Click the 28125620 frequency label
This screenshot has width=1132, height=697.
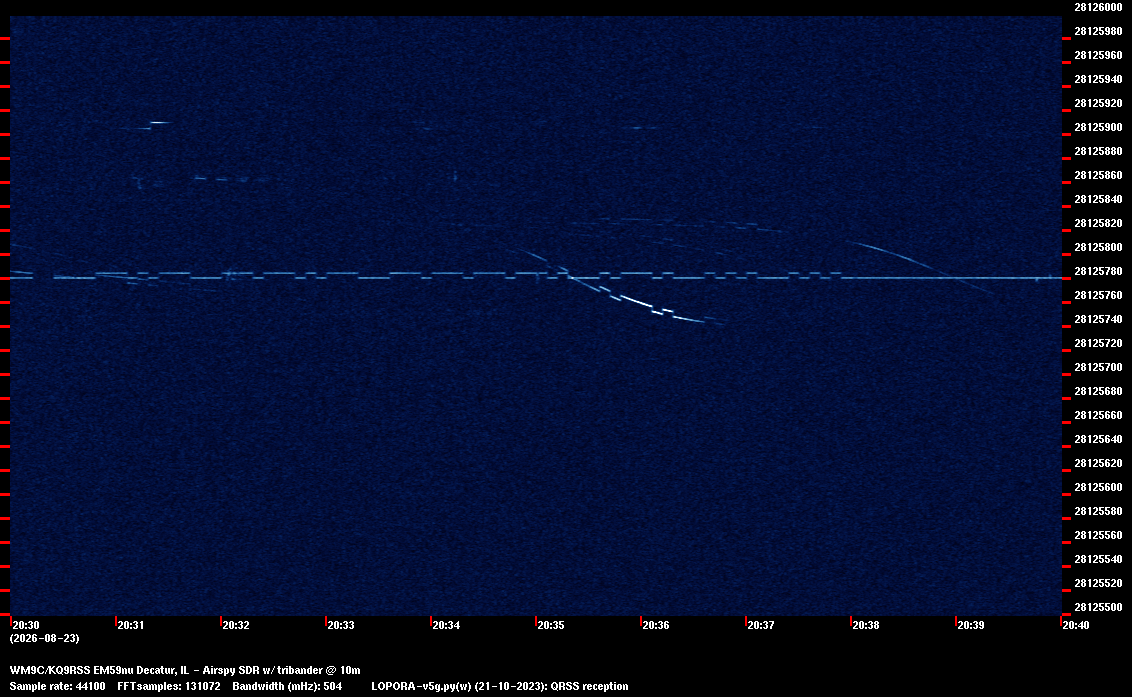[1098, 463]
